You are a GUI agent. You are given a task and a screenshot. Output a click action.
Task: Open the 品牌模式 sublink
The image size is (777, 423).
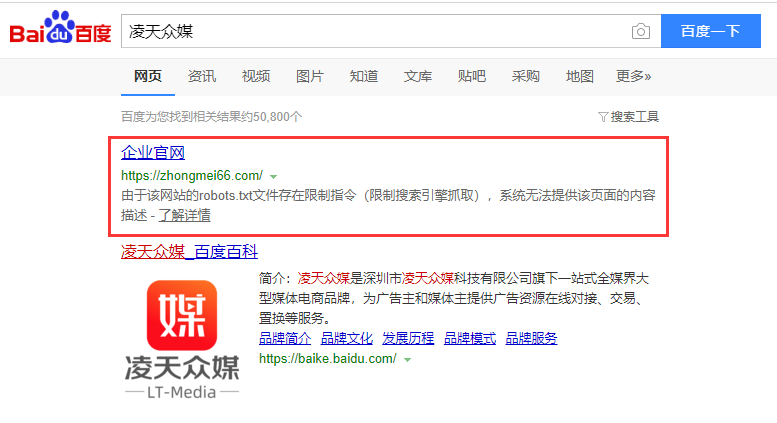click(x=470, y=339)
